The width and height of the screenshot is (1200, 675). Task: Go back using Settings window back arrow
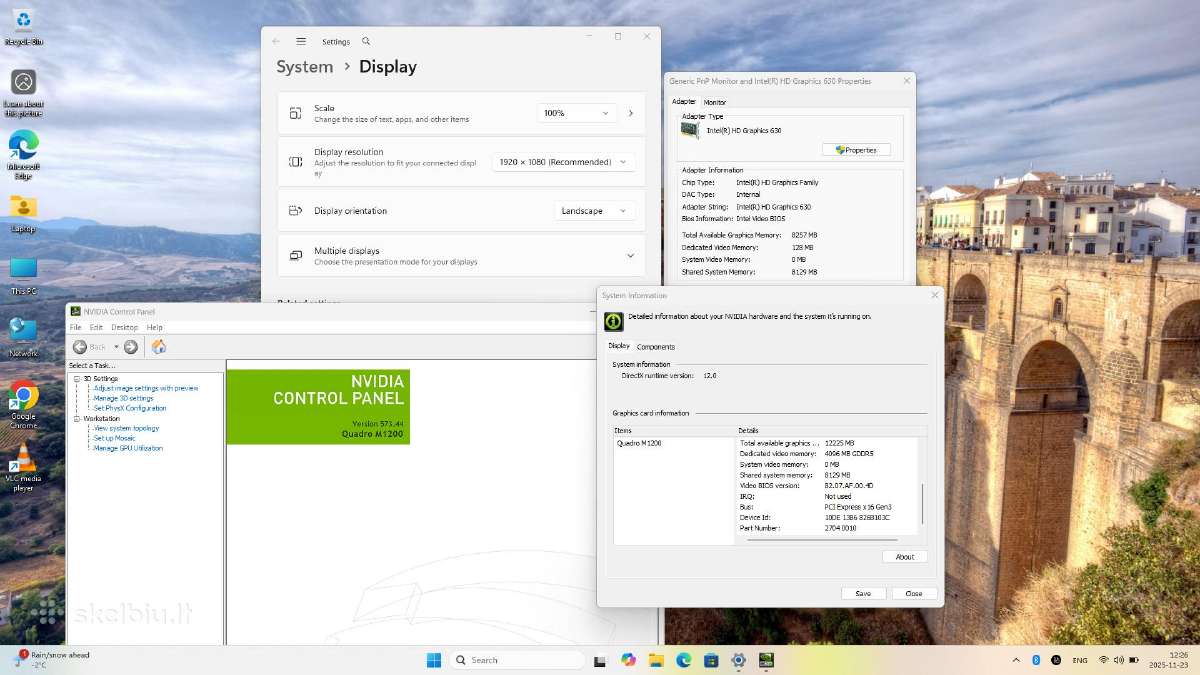tap(276, 42)
